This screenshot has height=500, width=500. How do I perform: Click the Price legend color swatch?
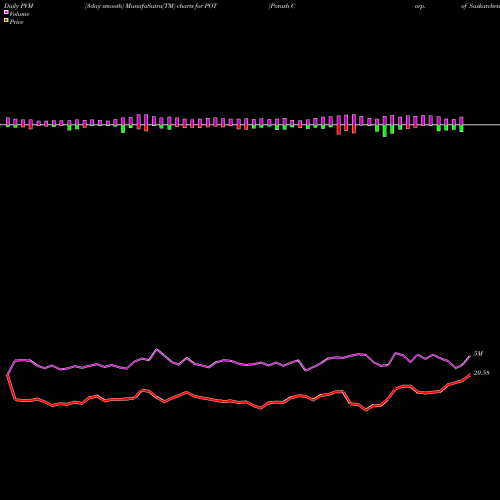point(6,21)
